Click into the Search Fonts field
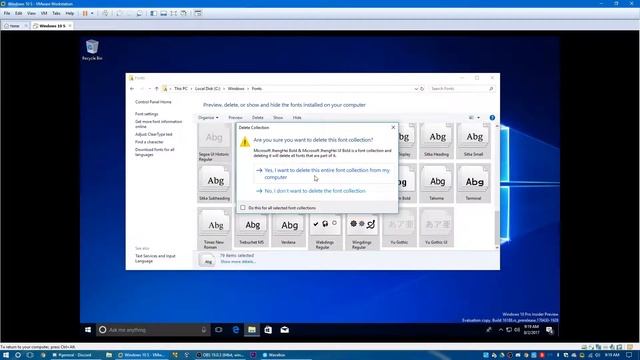Screen dimensions: 640x360 click(x=461, y=89)
